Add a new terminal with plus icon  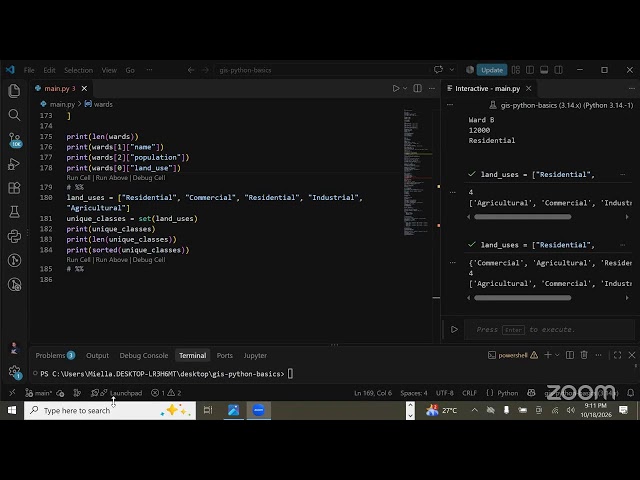point(548,355)
